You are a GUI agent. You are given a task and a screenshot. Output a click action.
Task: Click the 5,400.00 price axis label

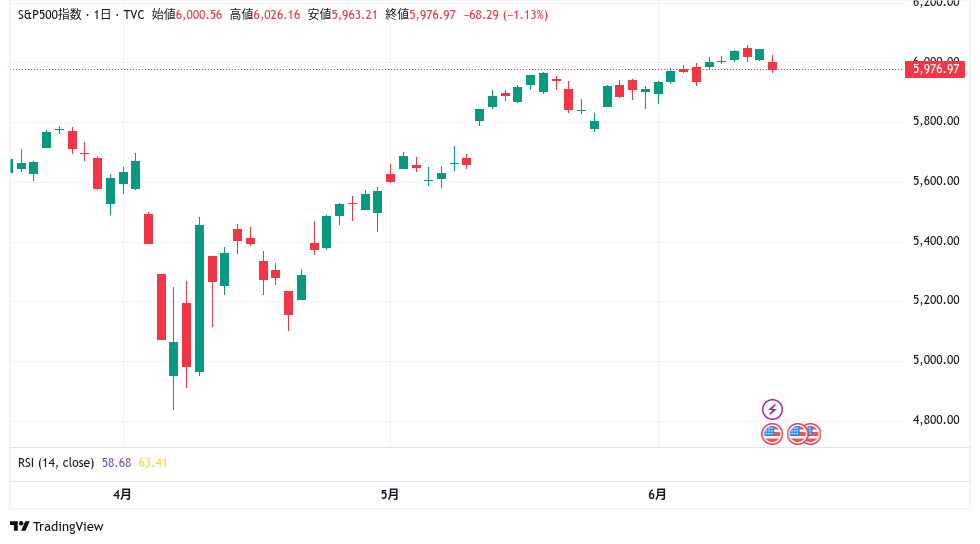click(936, 241)
